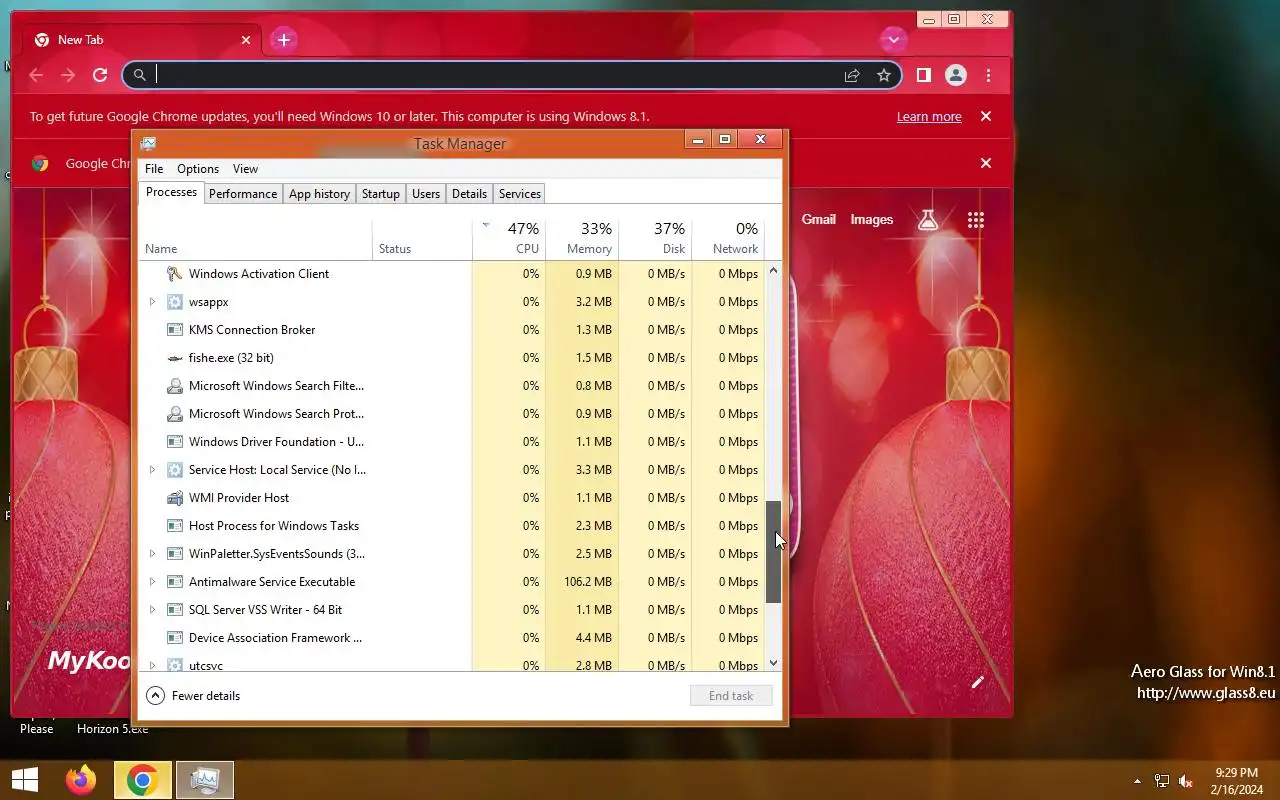
Task: Click the network tray icon
Action: (x=1162, y=781)
